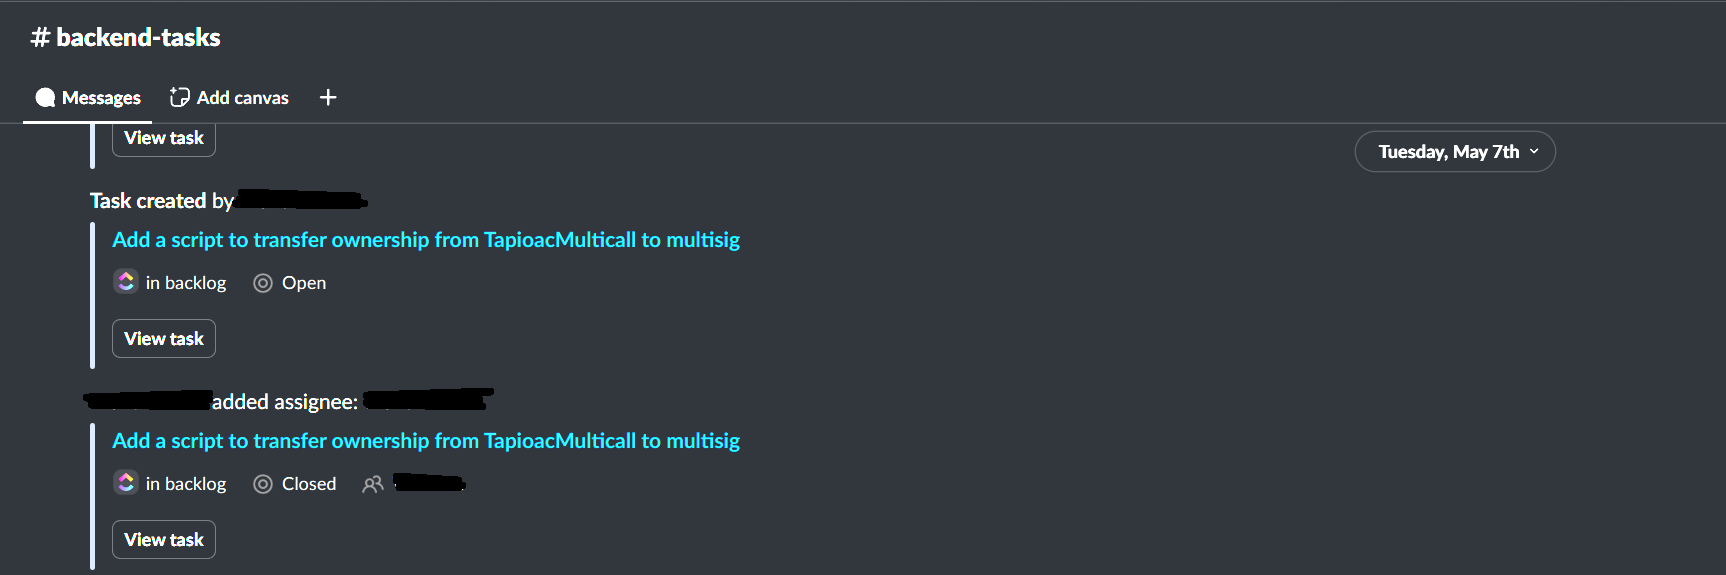This screenshot has width=1726, height=575.
Task: Click the plus icon next to Add canvas
Action: [328, 97]
